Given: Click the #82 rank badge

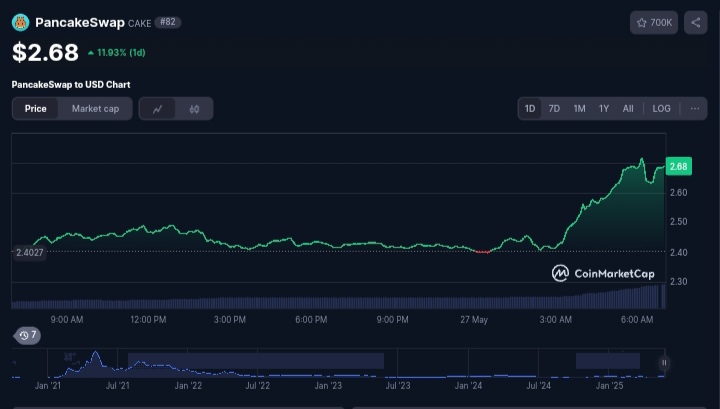Looking at the screenshot, I should (x=168, y=22).
